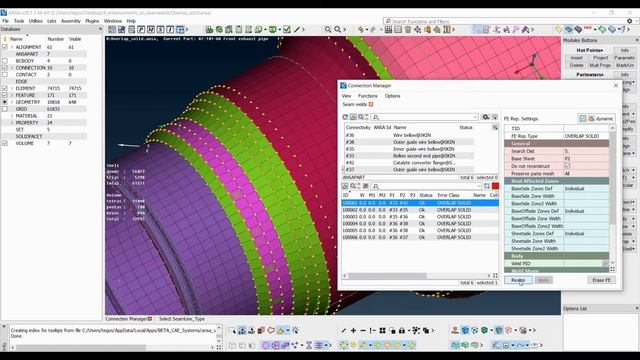
Task: Select connection row 100003
Action: (x=420, y=217)
